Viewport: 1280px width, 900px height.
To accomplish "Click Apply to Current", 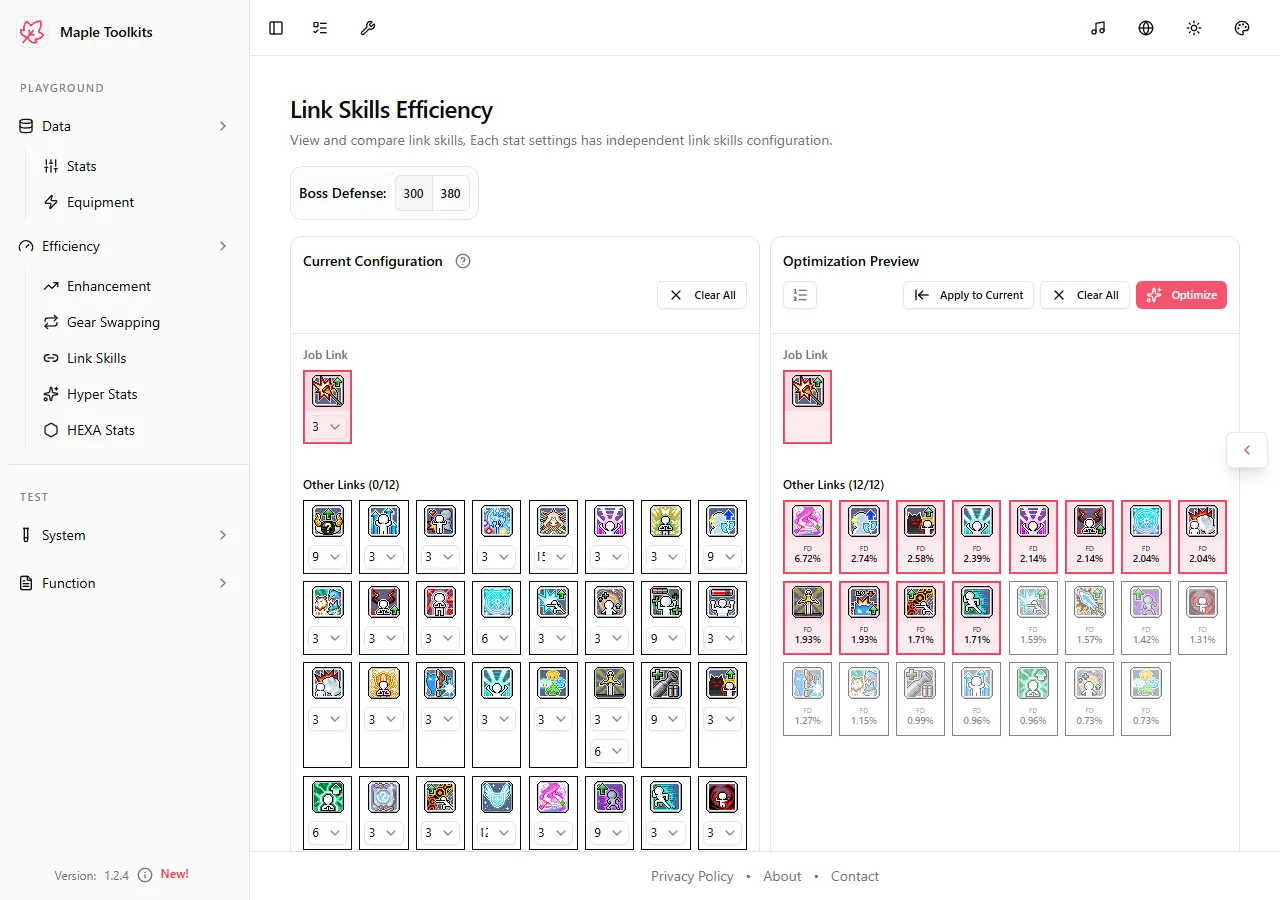I will 968,295.
